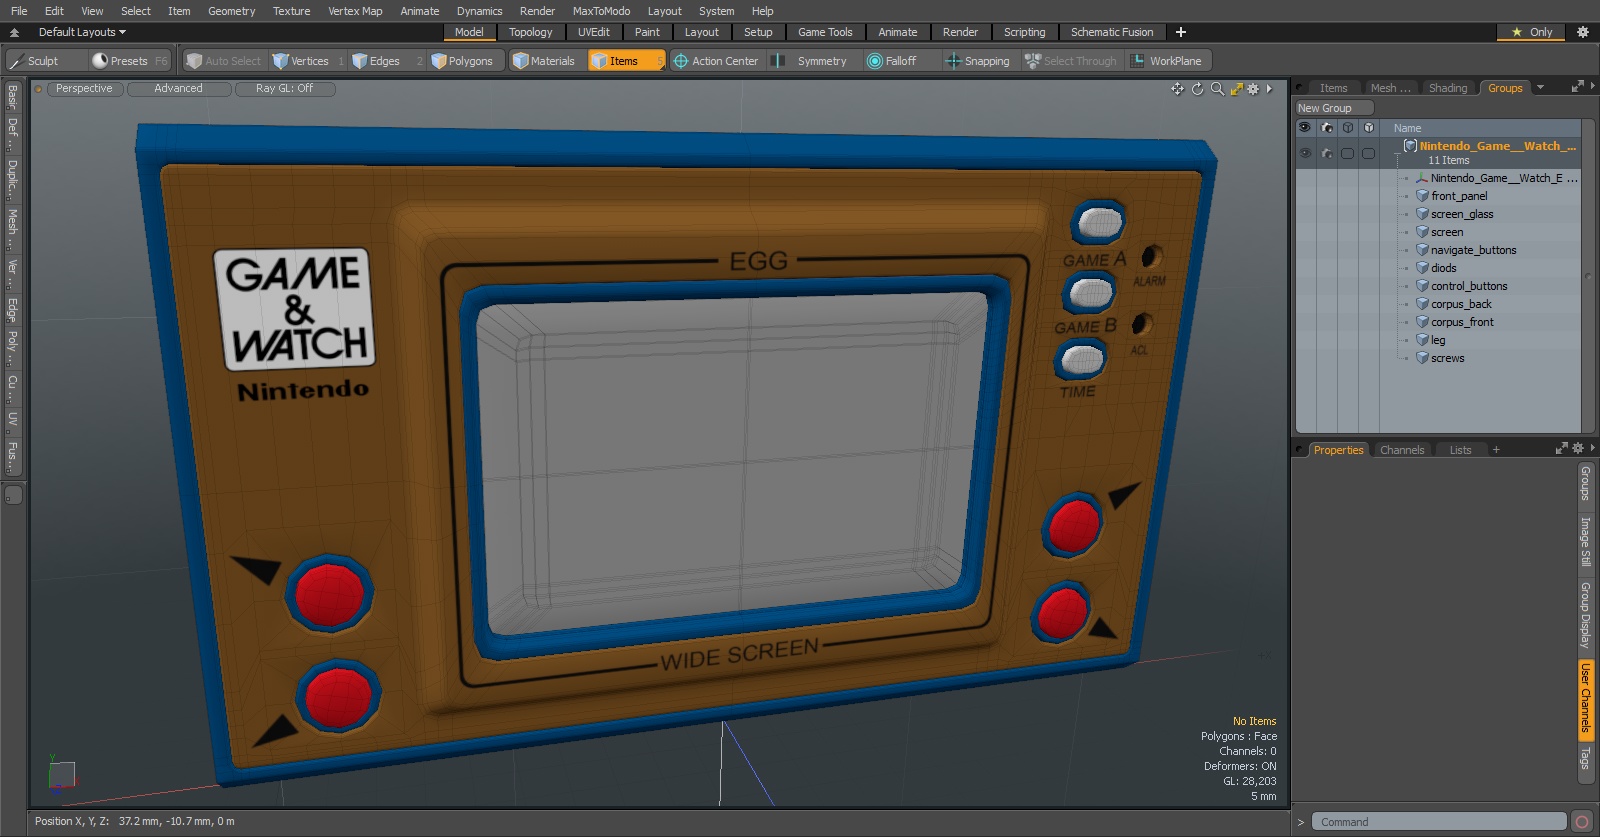1600x837 pixels.
Task: Select the corpus_back item
Action: point(1460,304)
